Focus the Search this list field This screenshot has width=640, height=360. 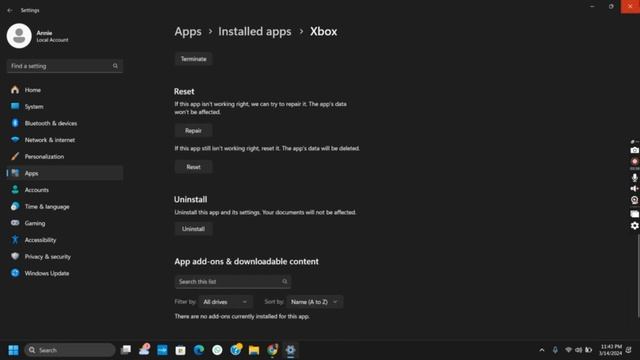(x=233, y=282)
